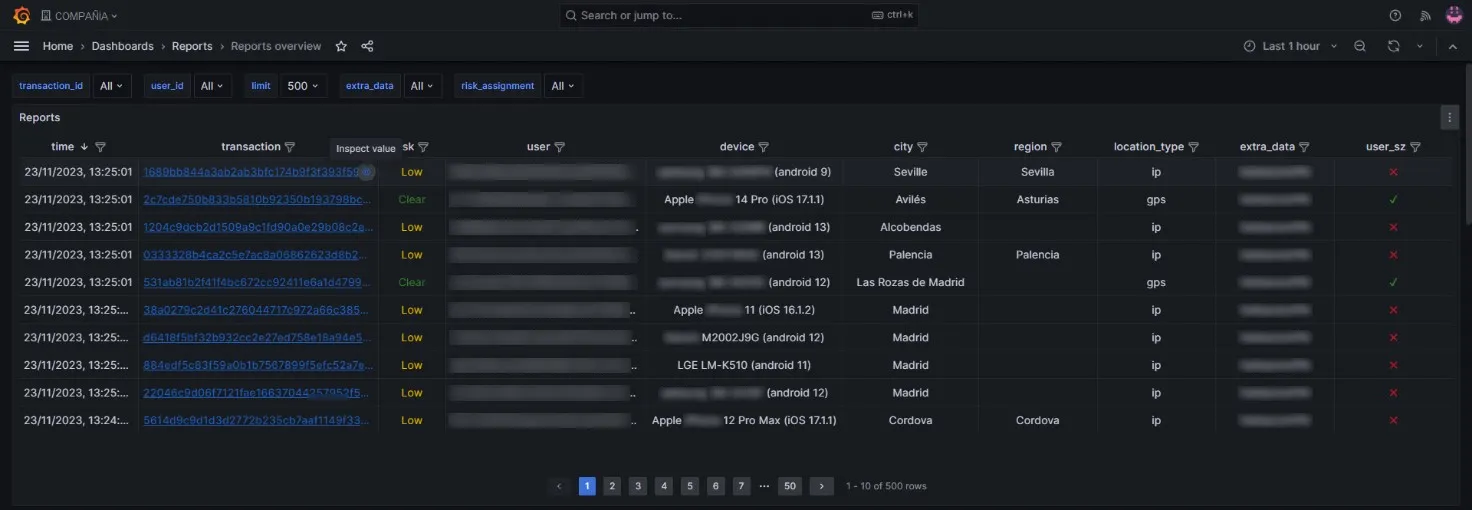Collapse the top toolbar with the chevron
1472x510 pixels.
[1453, 46]
